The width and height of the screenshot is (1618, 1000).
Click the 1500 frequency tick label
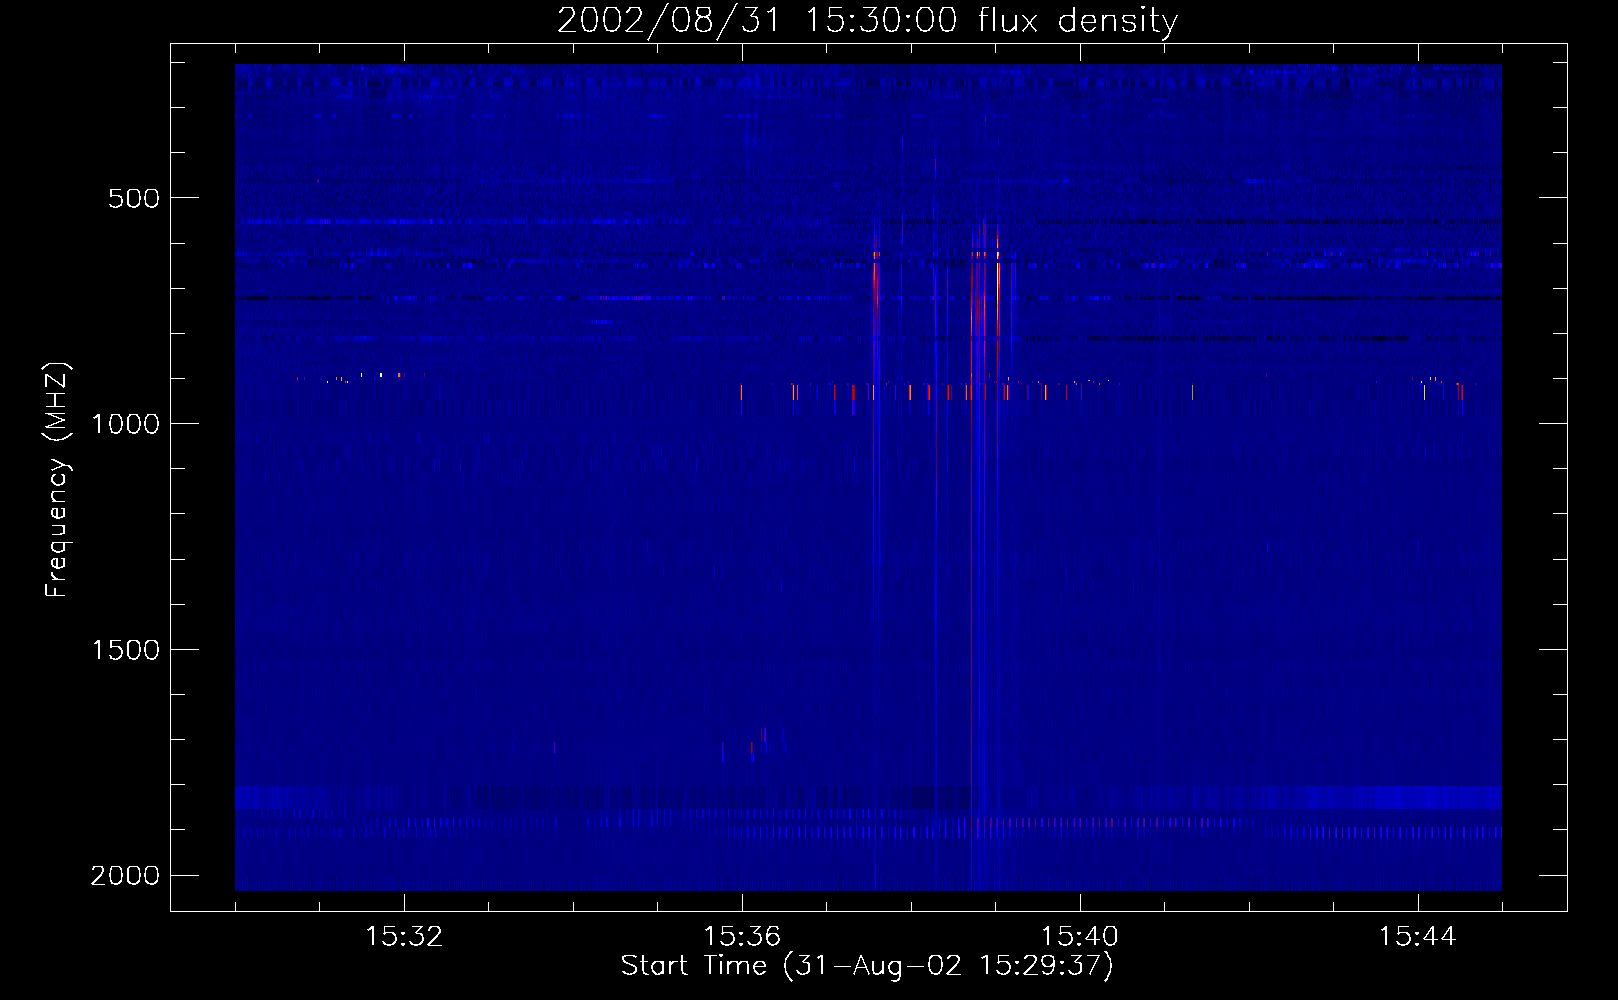tap(125, 650)
